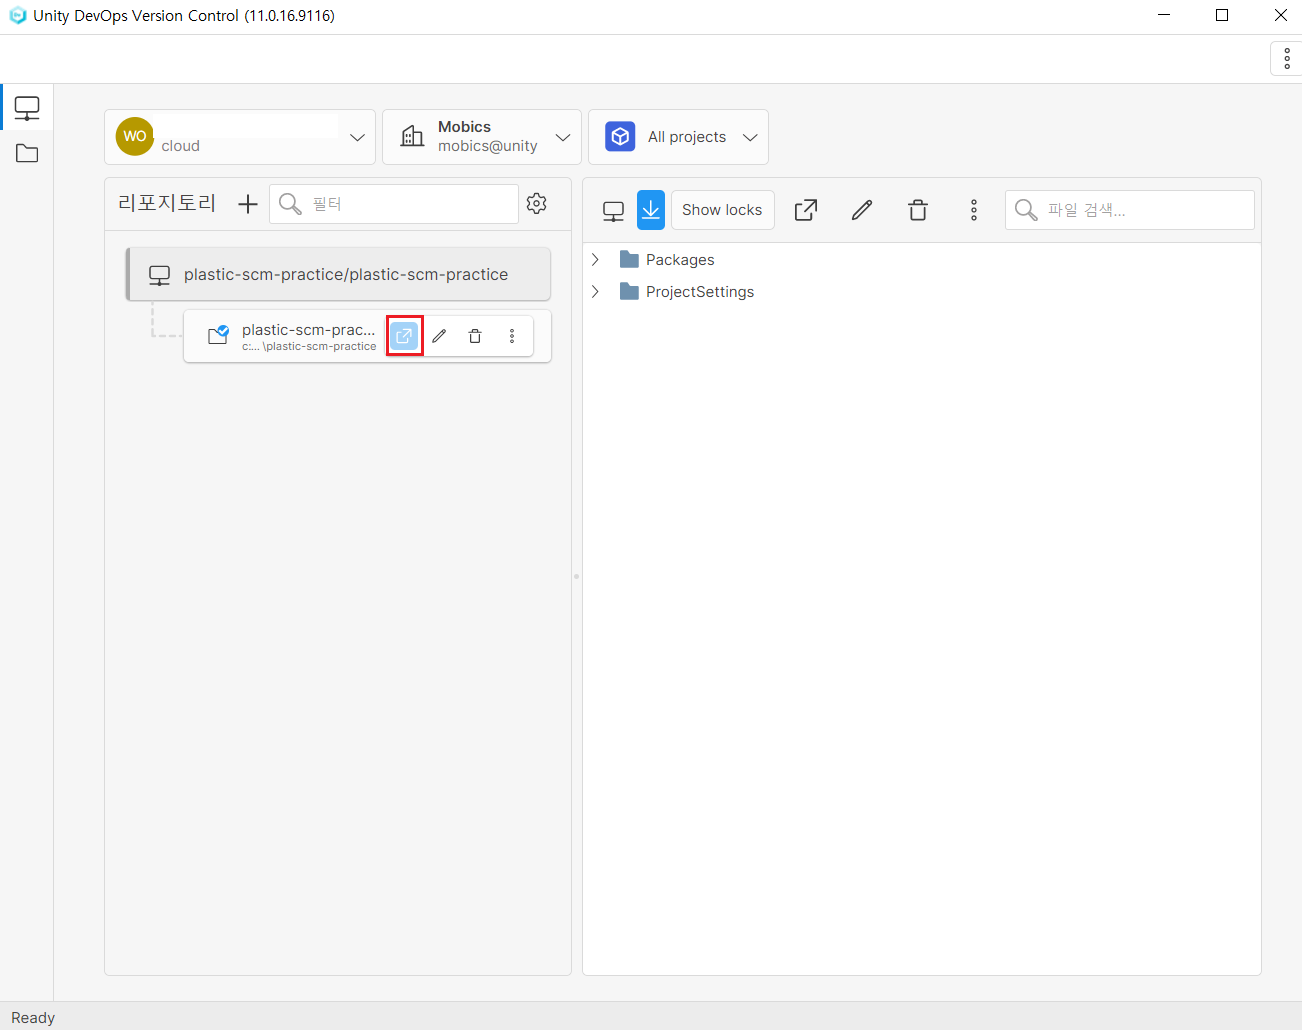The height and width of the screenshot is (1030, 1302).
Task: Minimize the Unity DevOps Version Control window
Action: pyautogui.click(x=1164, y=15)
